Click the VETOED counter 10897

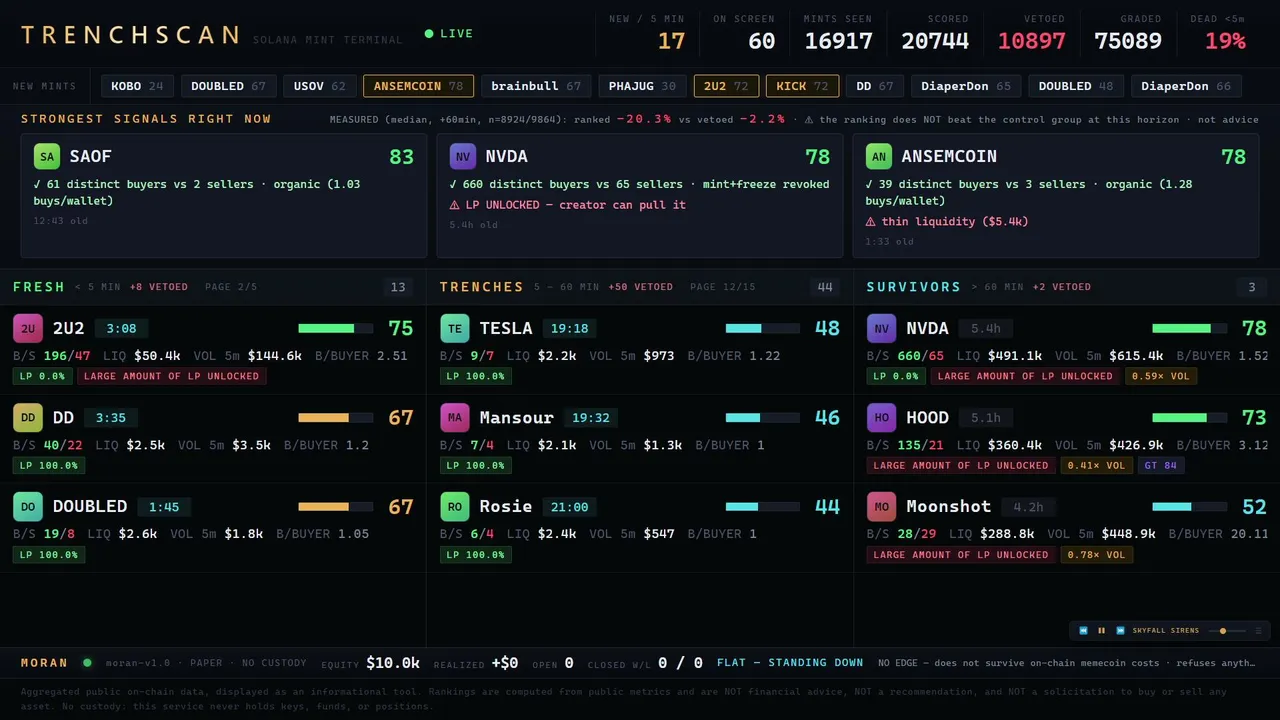(1032, 41)
